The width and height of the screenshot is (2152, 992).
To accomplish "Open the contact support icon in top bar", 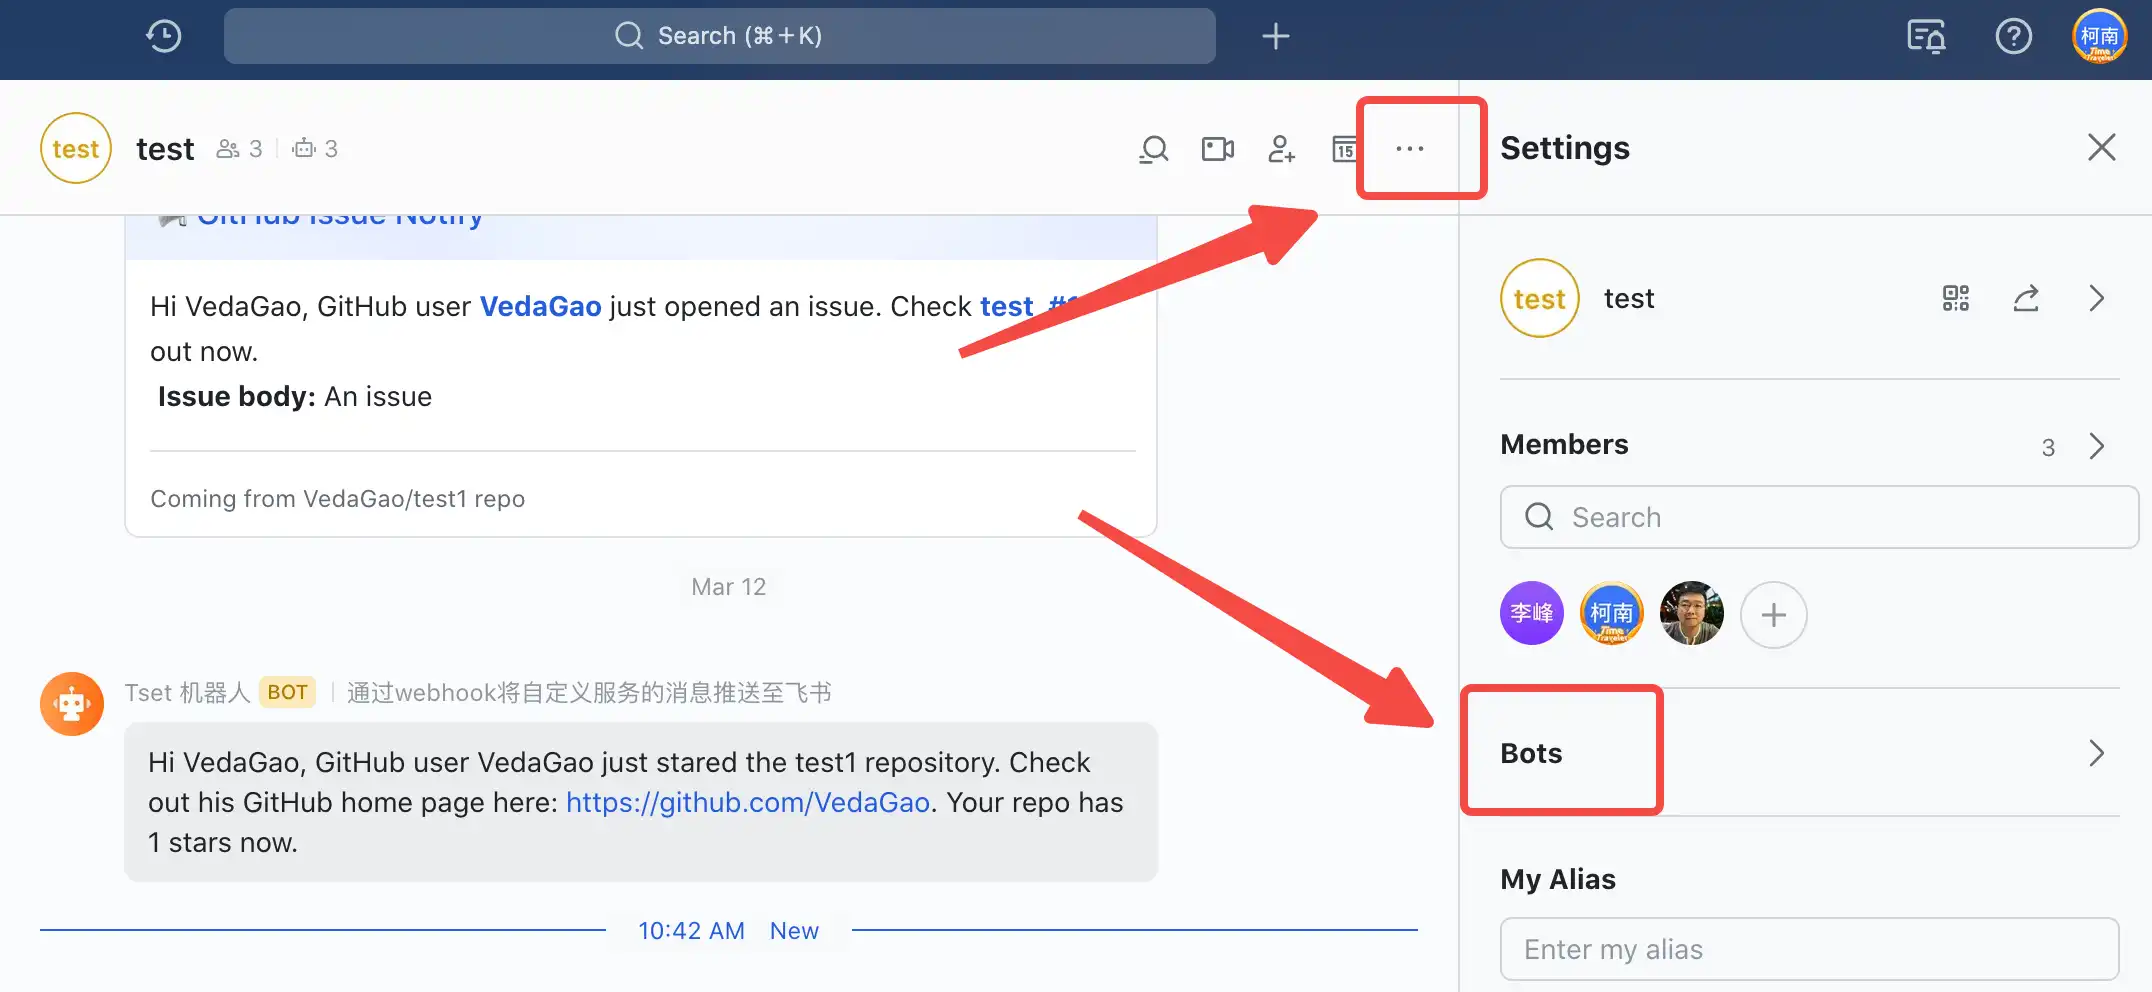I will point(1926,36).
